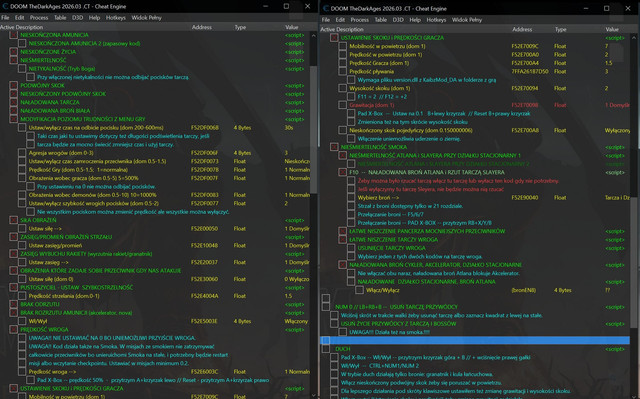Image resolution: width=640 pixels, height=399 pixels.
Task: Toggle NAŁADOWANA BROŃ BIAŁA checkbox
Action: tap(13, 111)
